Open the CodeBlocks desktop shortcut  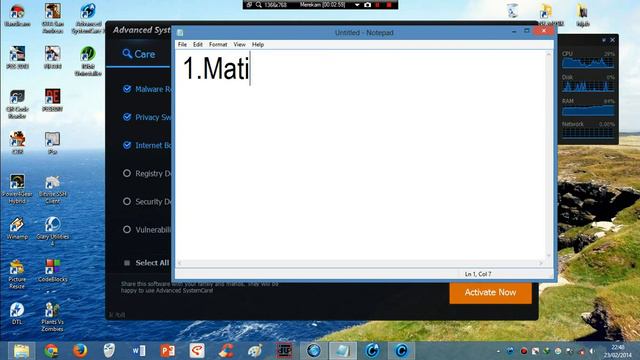pyautogui.click(x=52, y=271)
